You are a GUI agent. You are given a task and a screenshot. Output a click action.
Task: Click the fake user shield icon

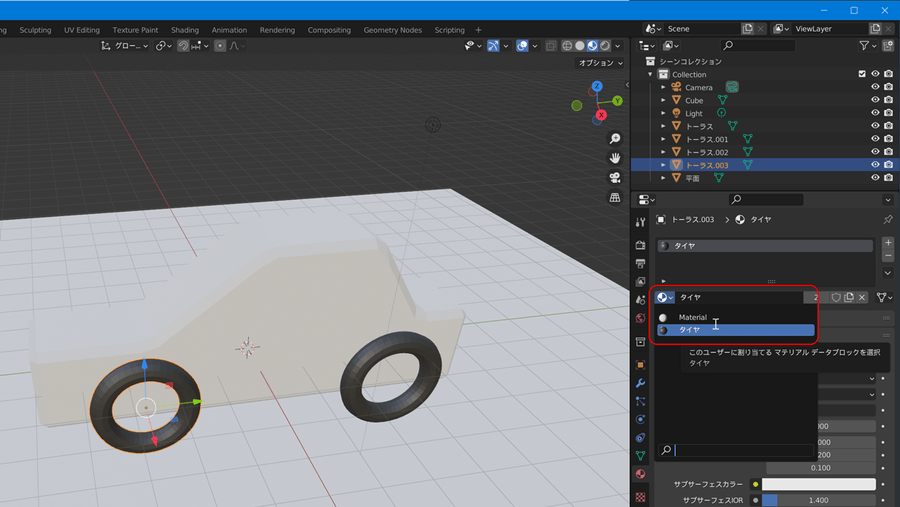click(x=836, y=297)
